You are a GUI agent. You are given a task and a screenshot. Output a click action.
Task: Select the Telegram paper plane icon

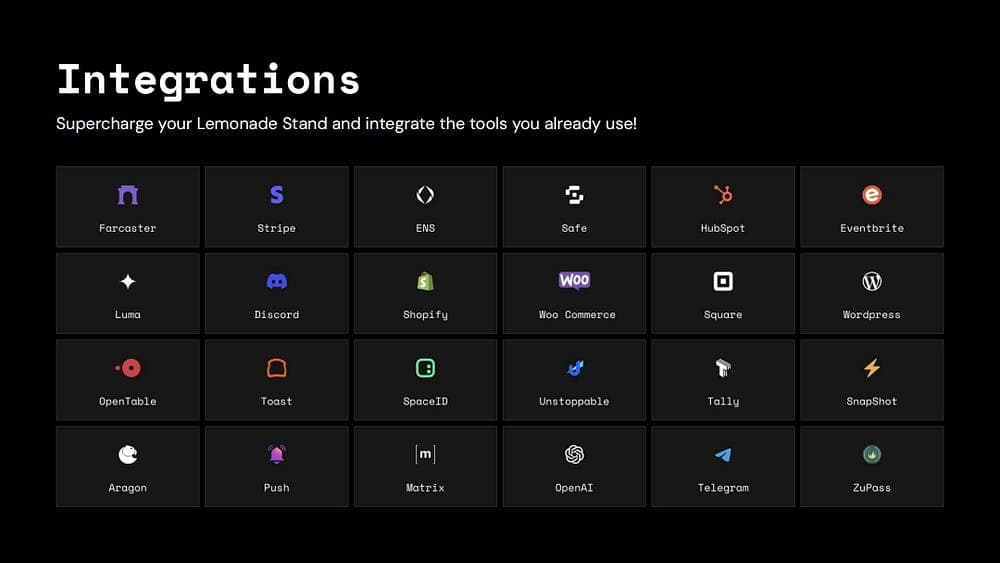pyautogui.click(x=723, y=455)
